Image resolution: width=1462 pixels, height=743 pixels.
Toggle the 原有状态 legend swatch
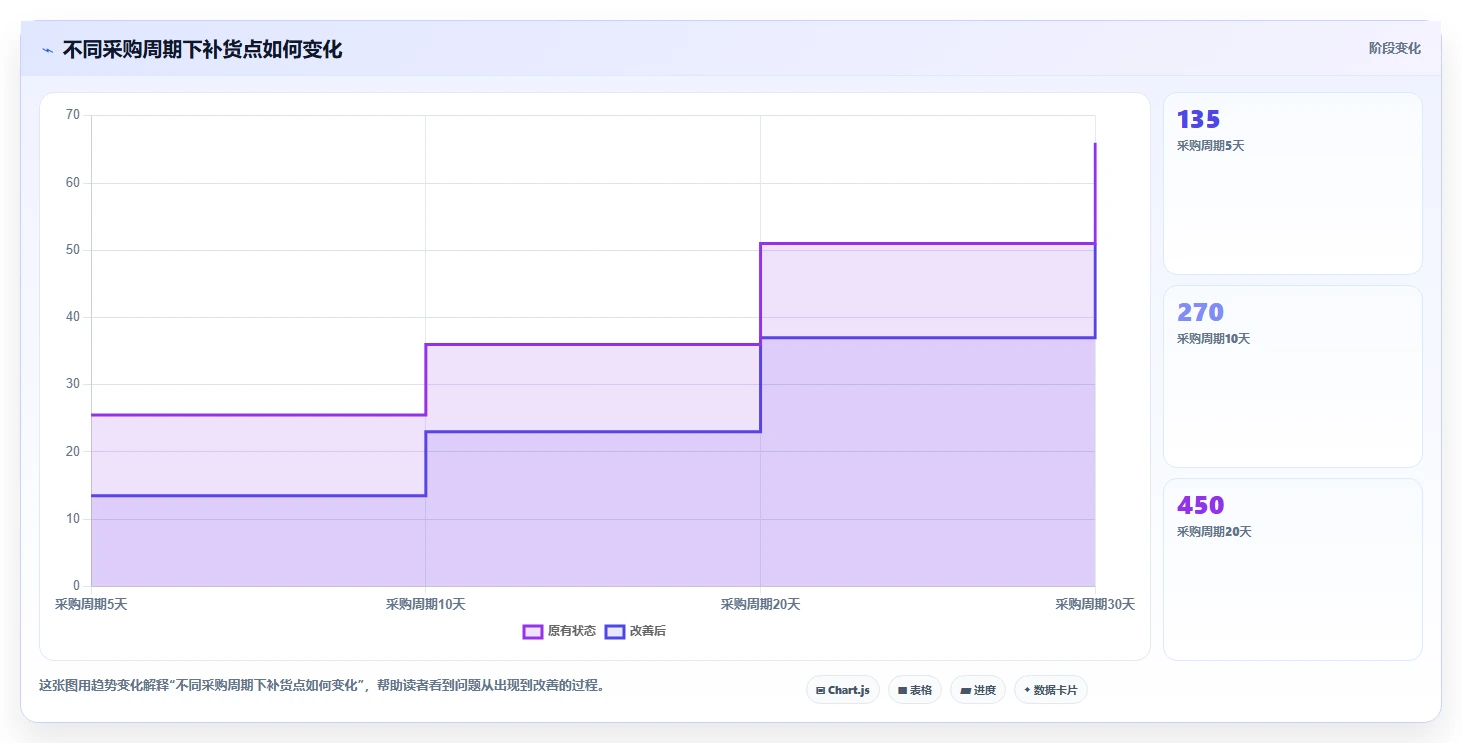pyautogui.click(x=533, y=631)
